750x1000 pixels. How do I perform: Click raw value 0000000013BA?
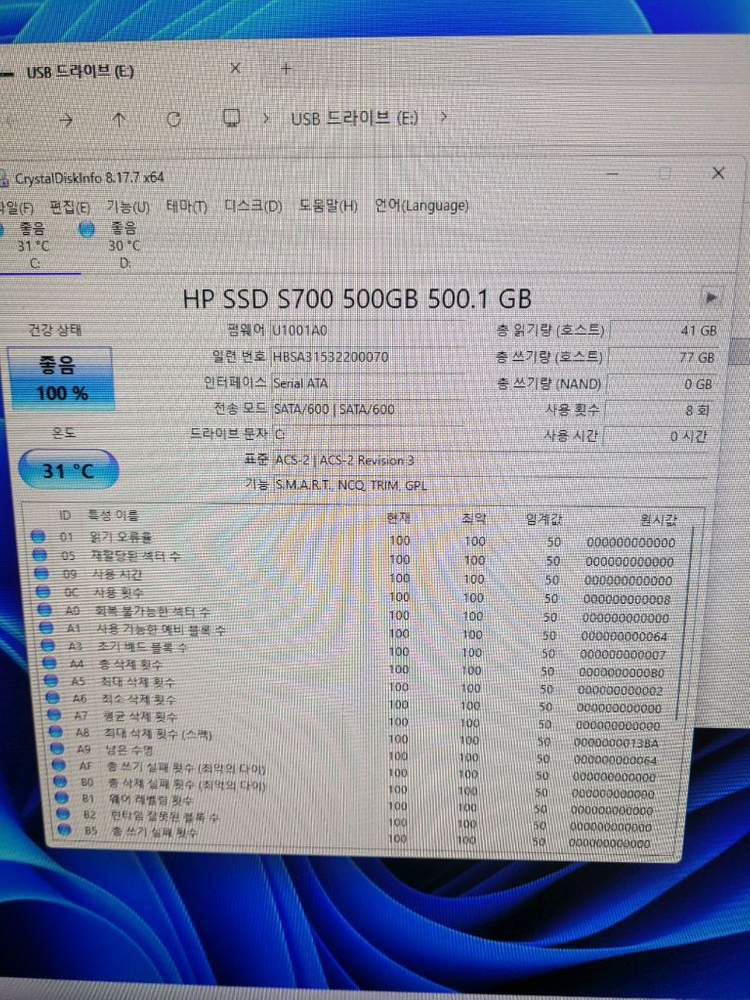tap(616, 743)
